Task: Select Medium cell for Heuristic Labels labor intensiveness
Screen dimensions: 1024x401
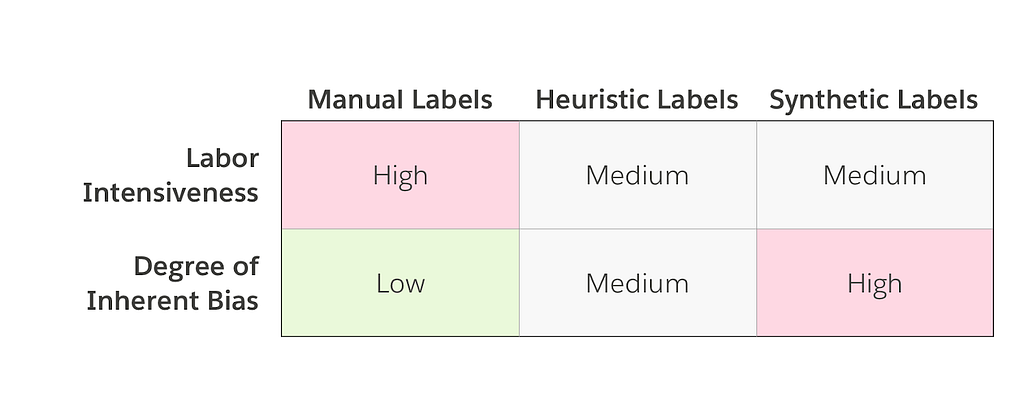Action: 637,175
